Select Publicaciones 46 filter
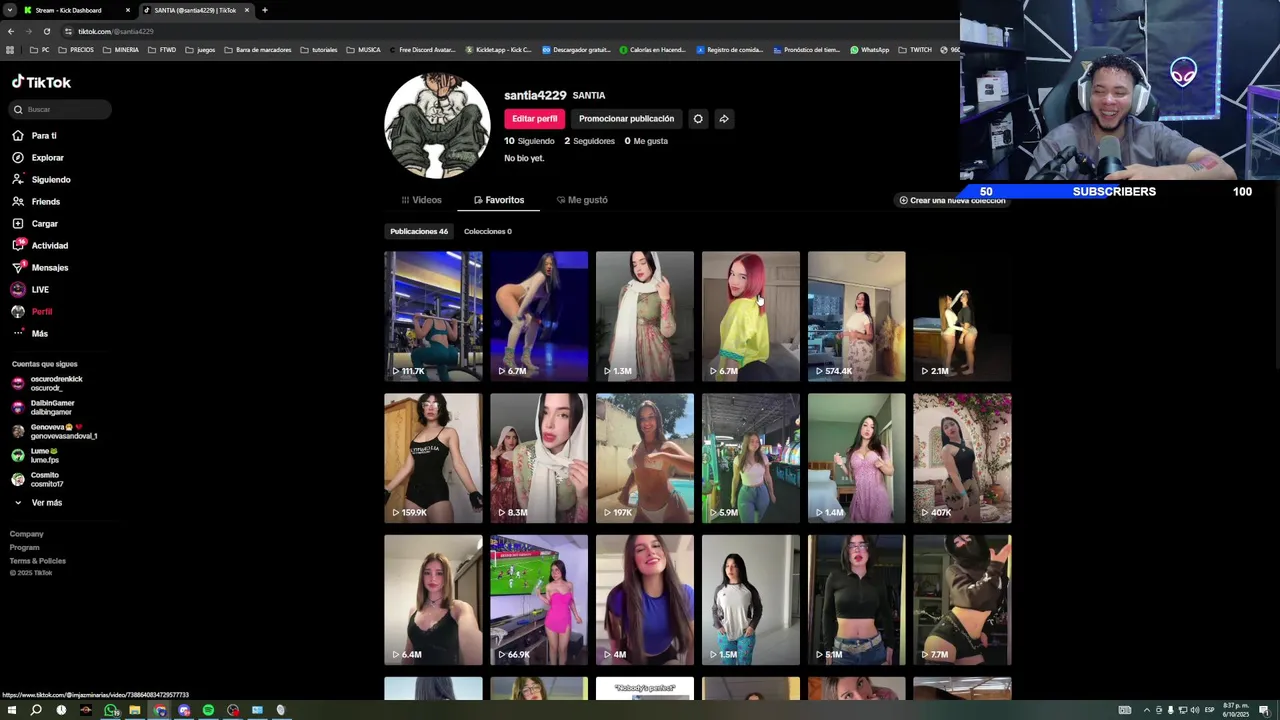This screenshot has width=1280, height=720. click(x=419, y=231)
